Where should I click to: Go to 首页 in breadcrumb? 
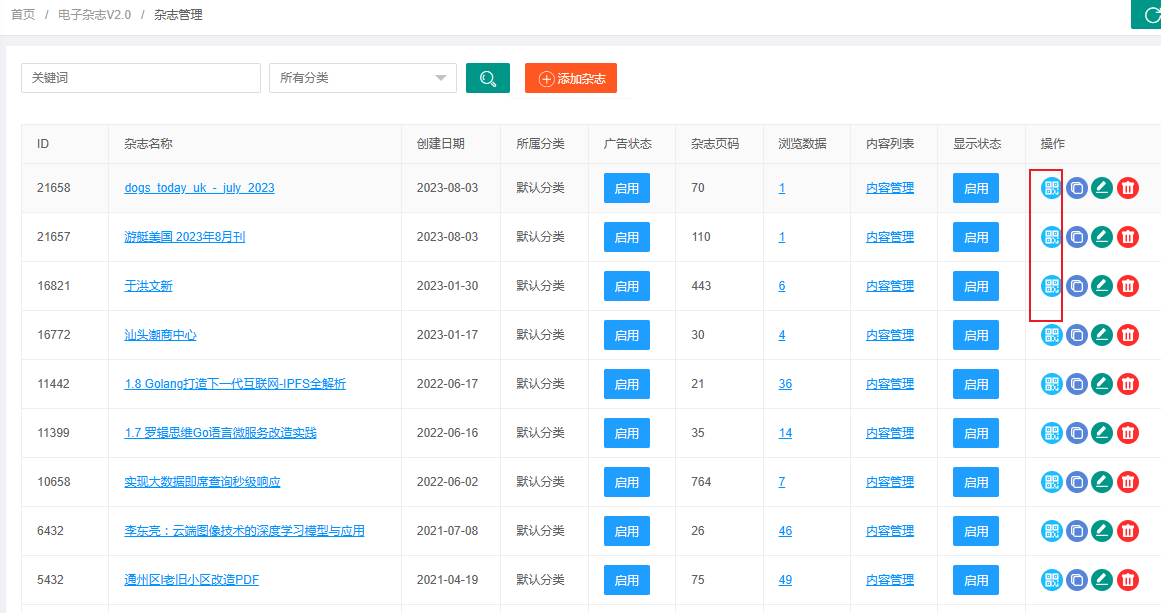pos(23,15)
